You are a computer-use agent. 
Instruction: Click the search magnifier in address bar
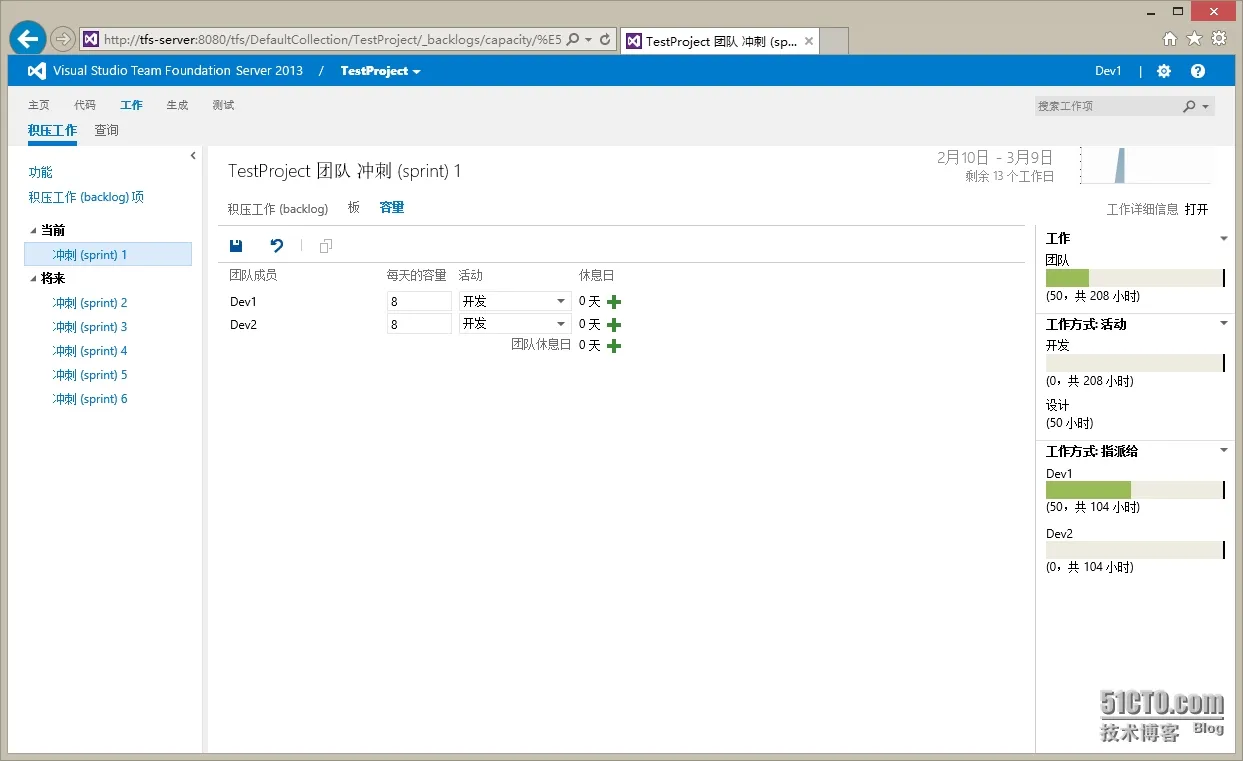[x=573, y=40]
